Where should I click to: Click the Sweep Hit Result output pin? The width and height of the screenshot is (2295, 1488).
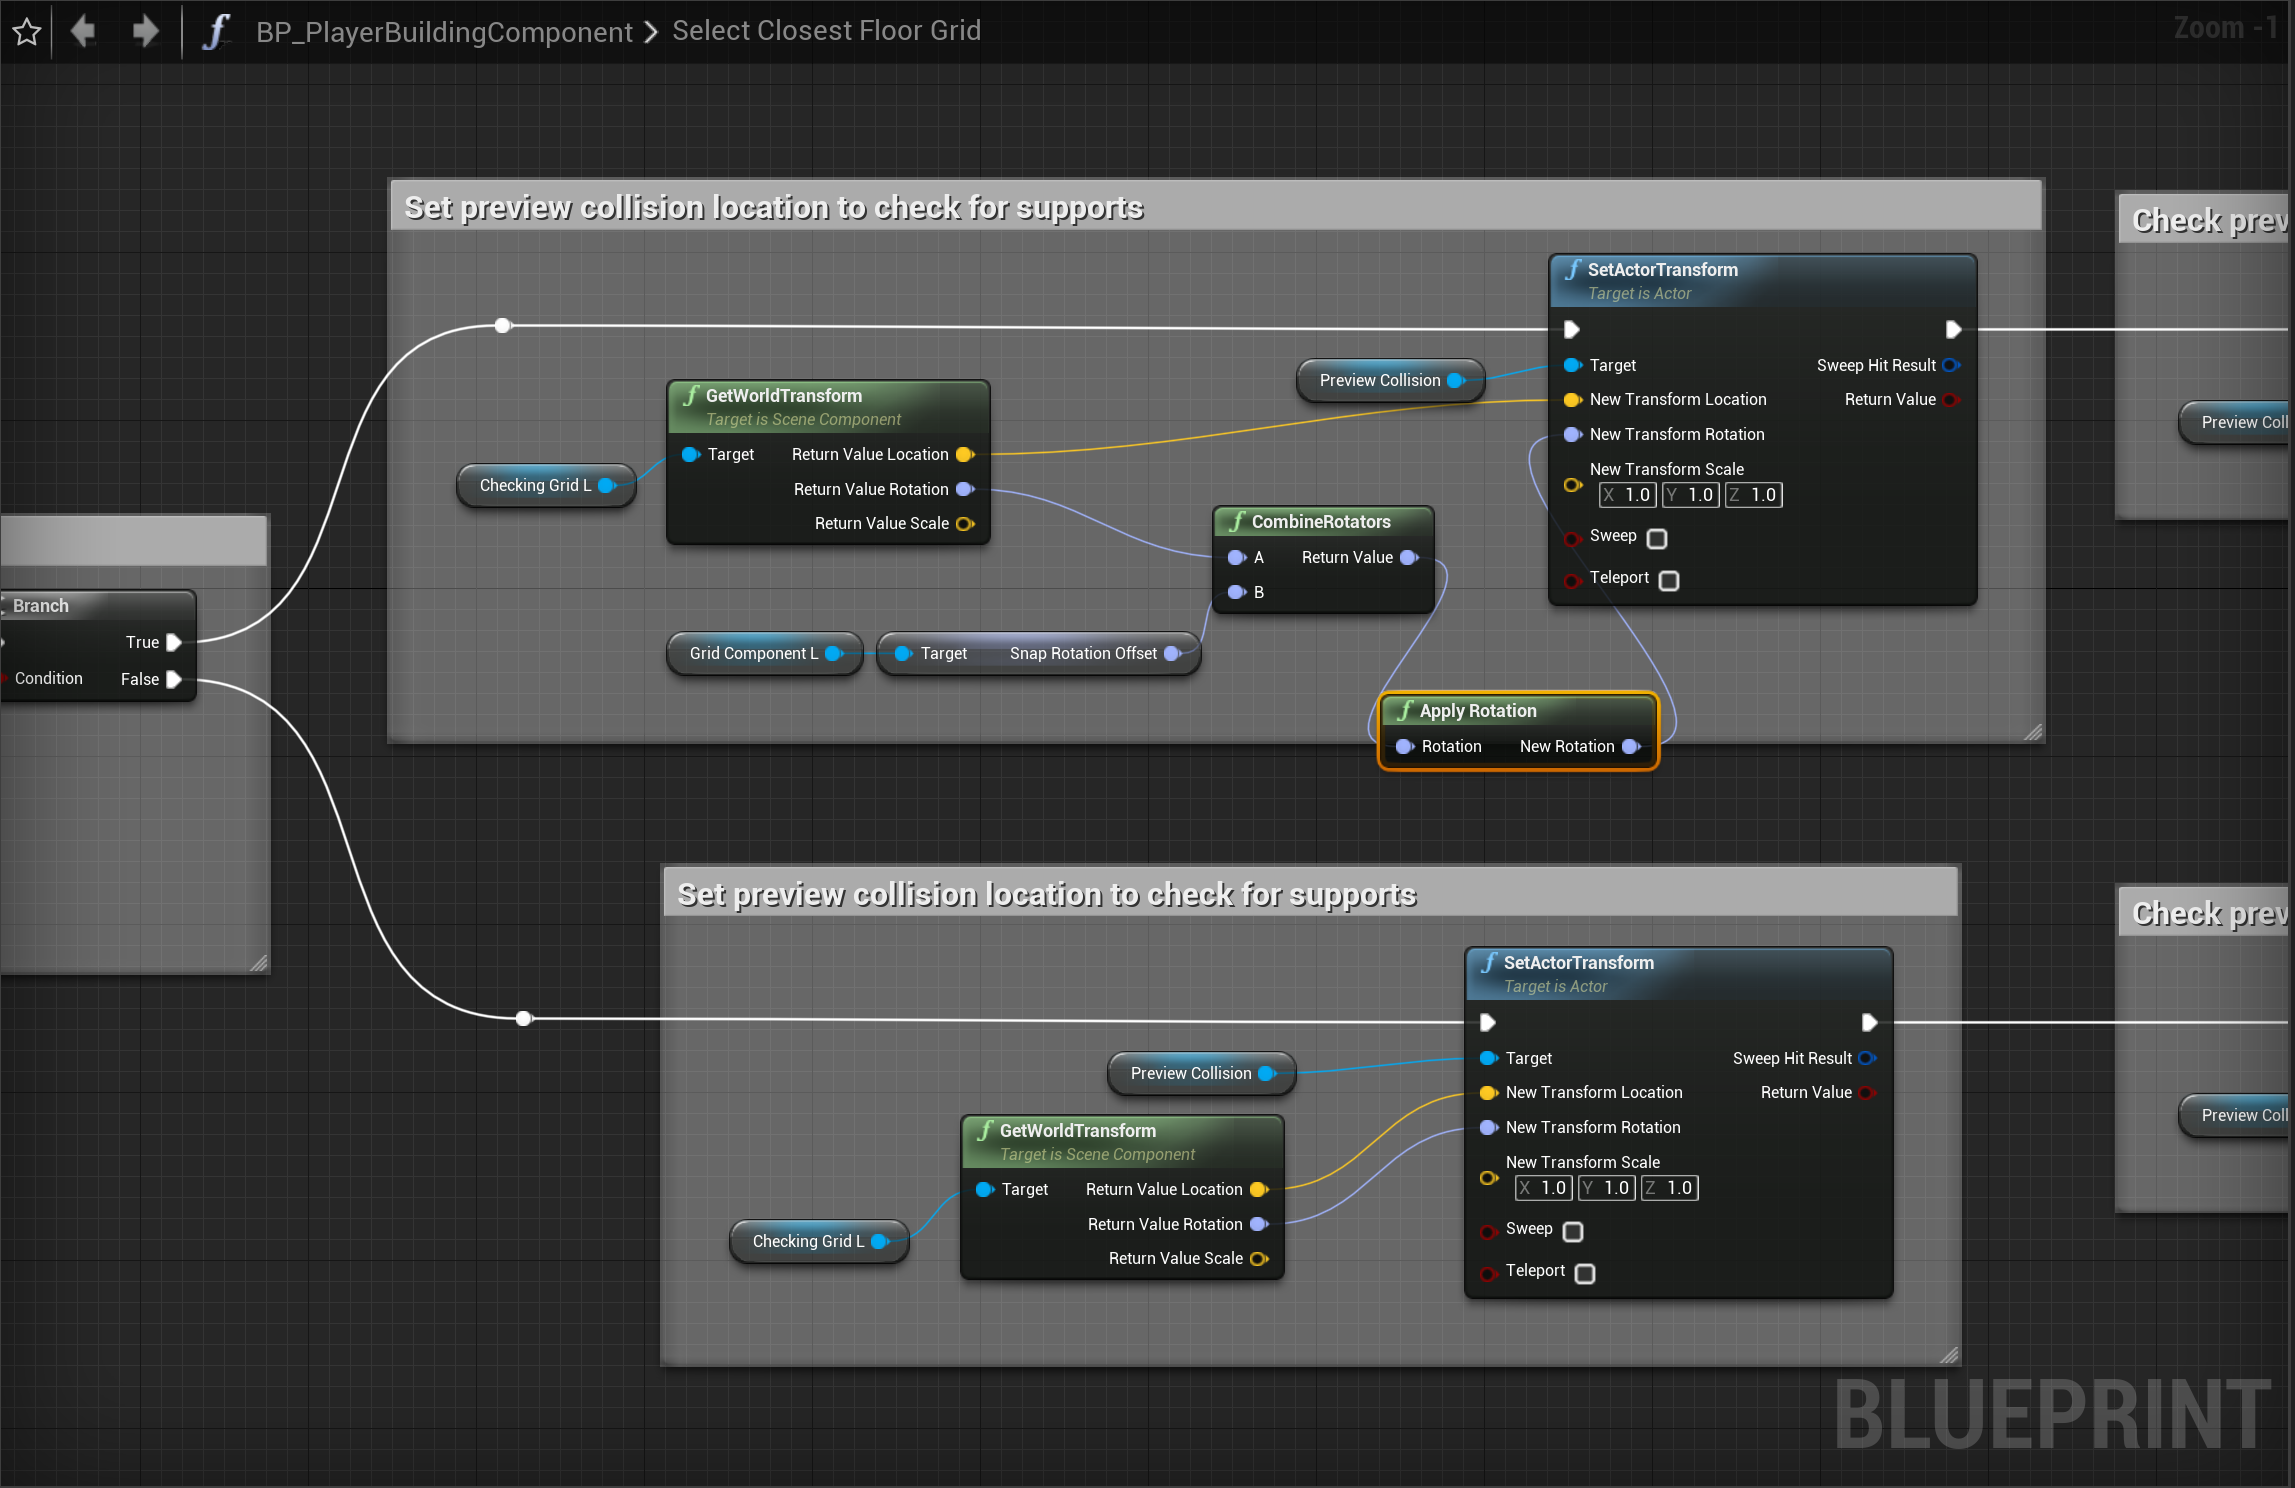coord(1951,365)
